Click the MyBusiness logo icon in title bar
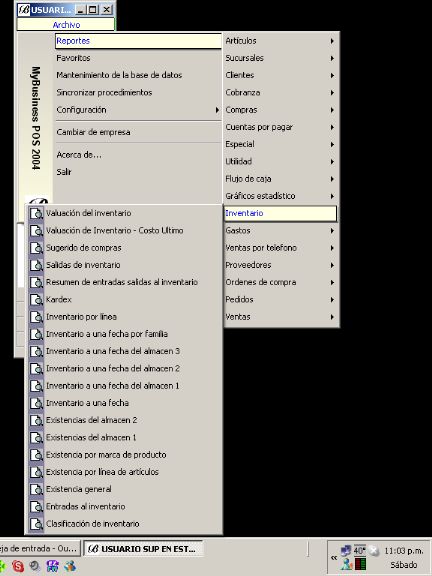 23,10
